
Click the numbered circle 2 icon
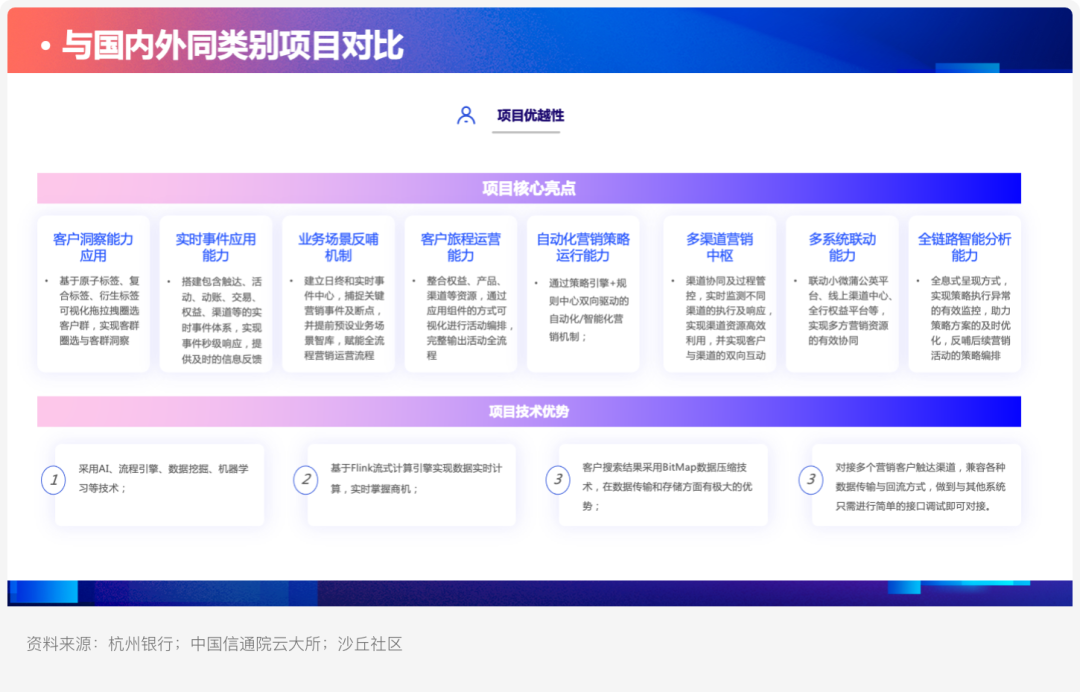tap(306, 479)
